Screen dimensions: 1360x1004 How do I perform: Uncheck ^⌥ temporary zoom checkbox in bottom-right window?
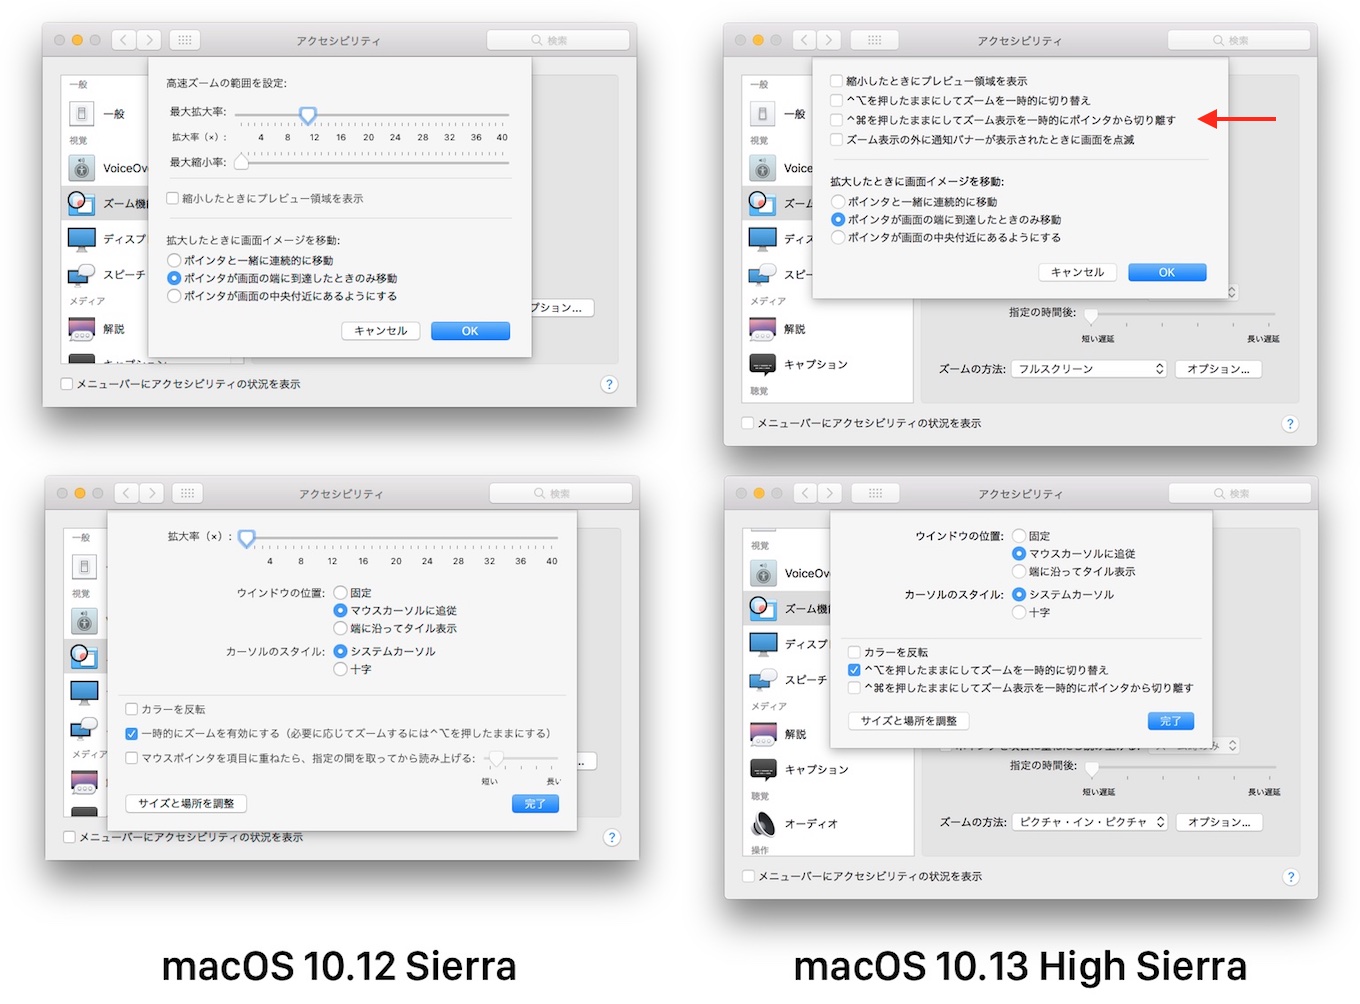854,670
